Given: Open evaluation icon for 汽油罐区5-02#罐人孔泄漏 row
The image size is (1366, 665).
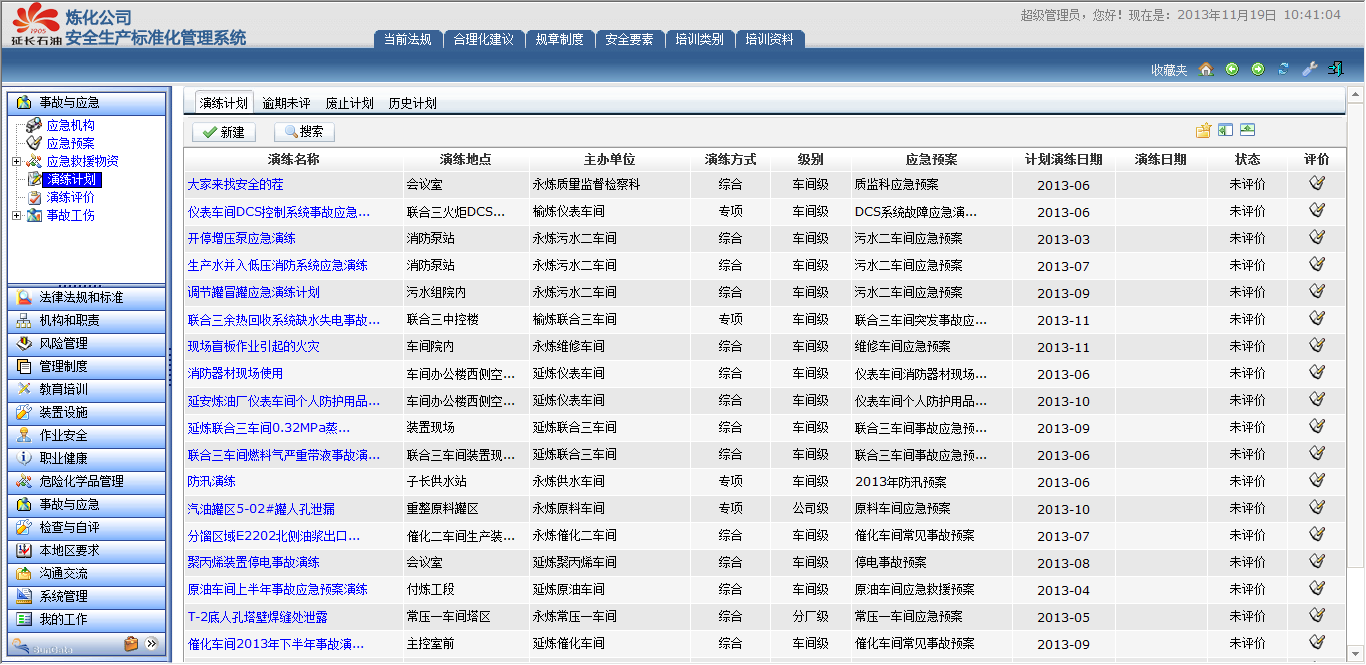Looking at the screenshot, I should 1317,507.
